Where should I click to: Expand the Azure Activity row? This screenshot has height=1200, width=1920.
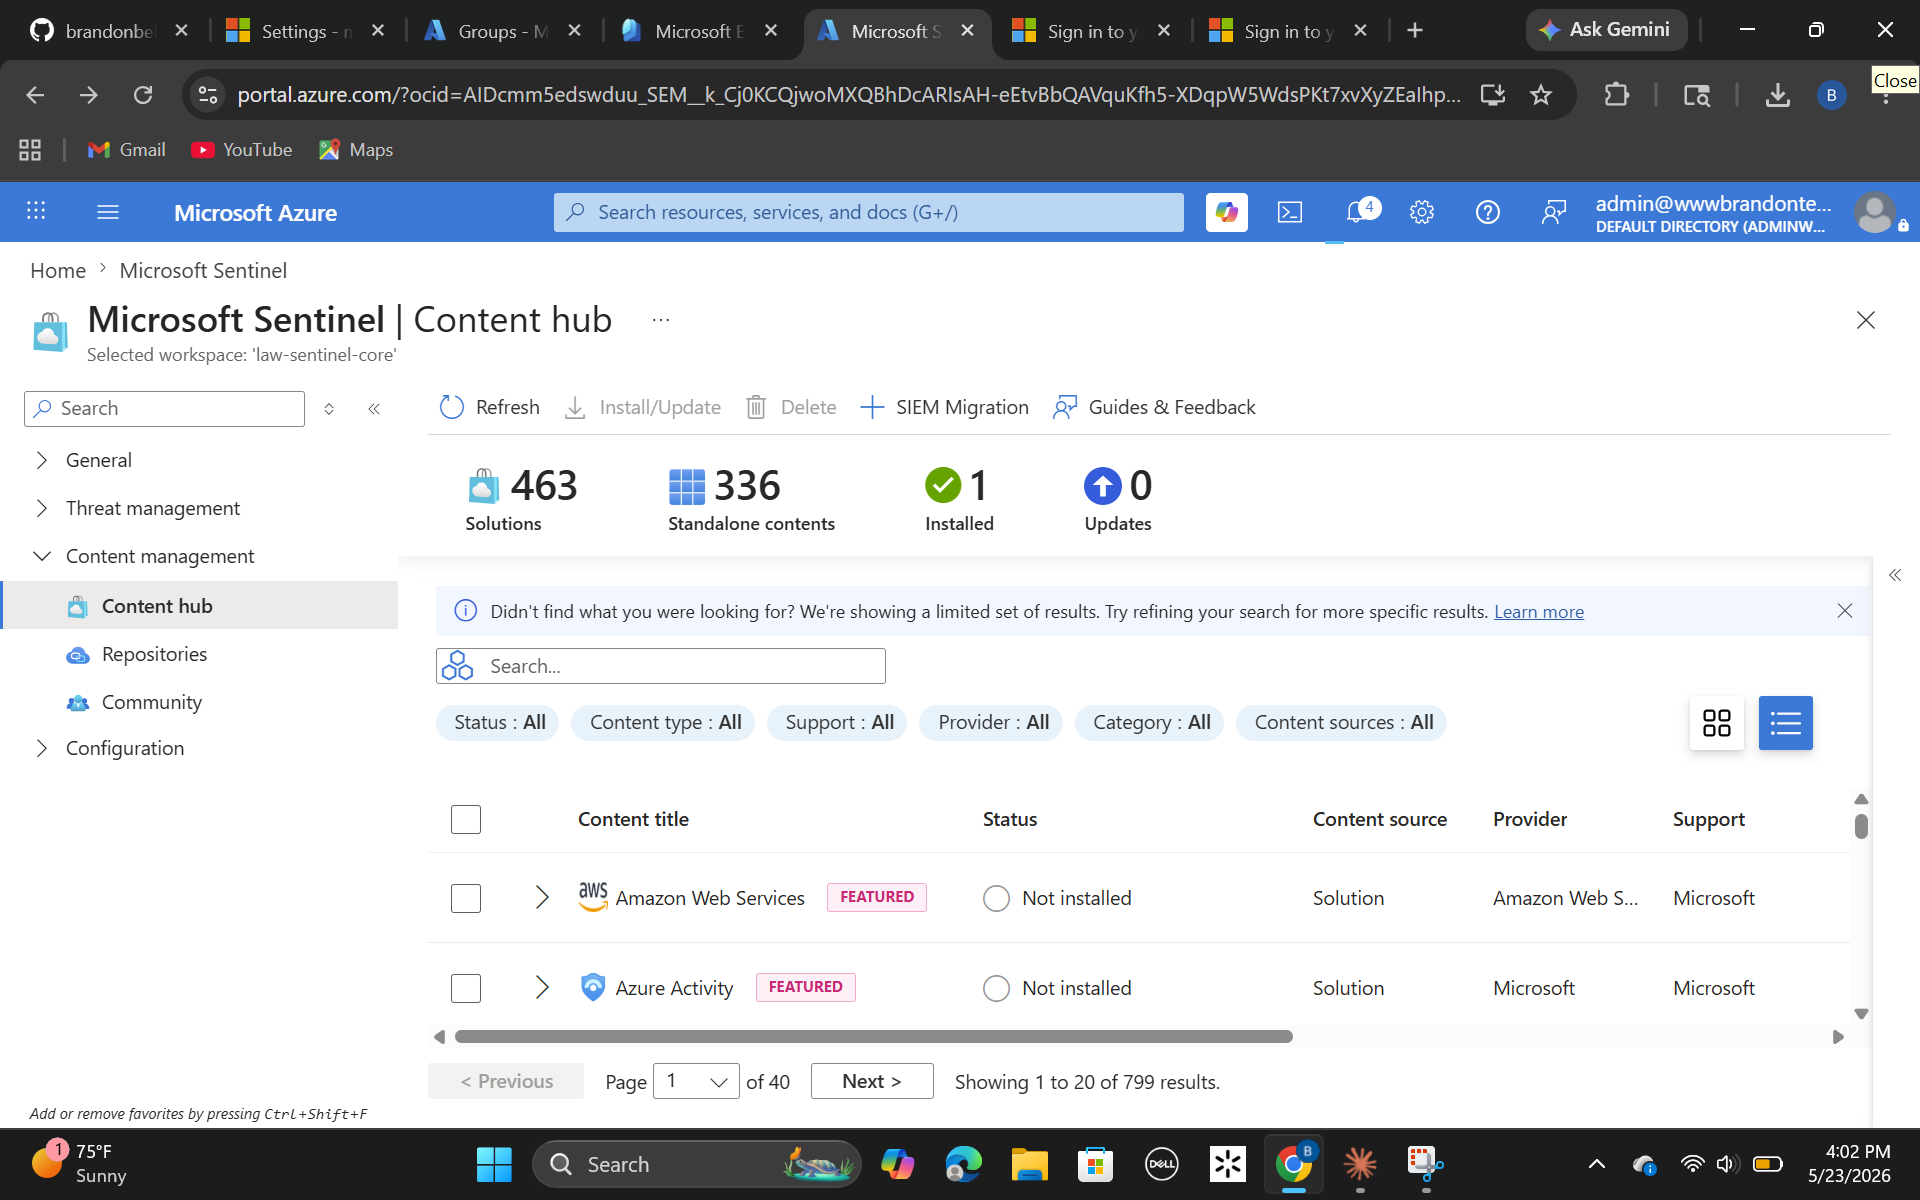(542, 987)
